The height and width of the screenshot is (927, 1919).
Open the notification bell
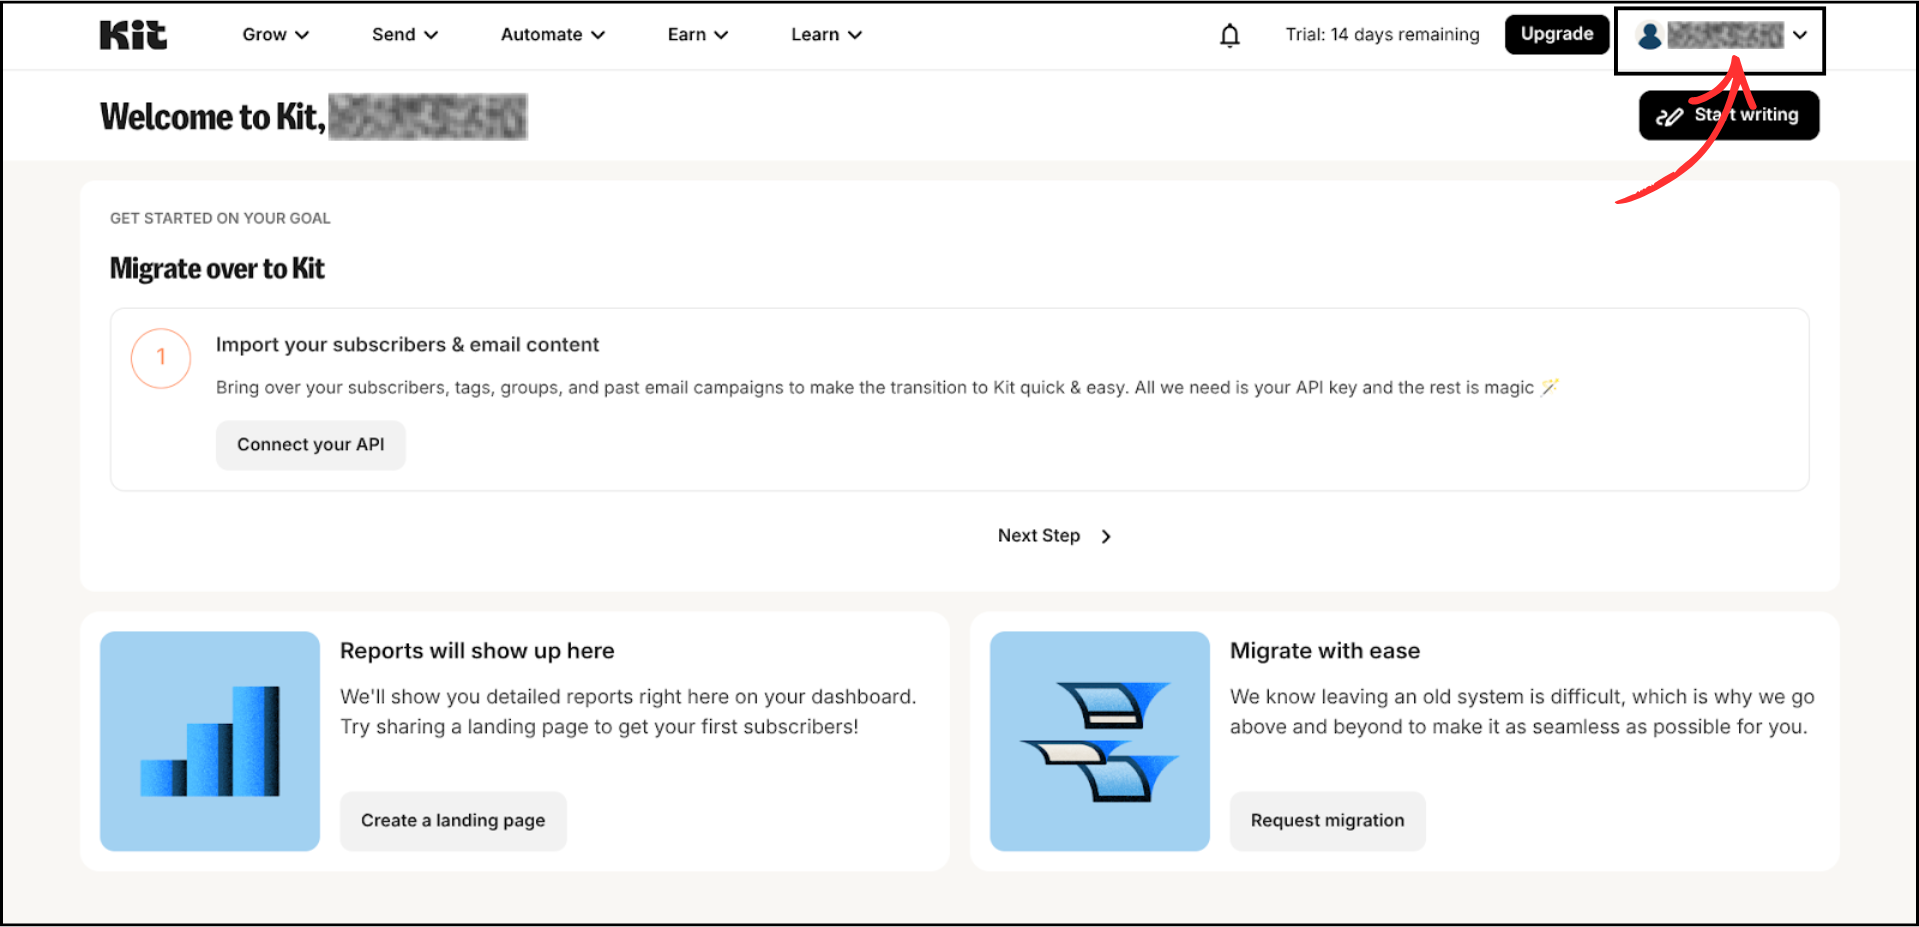tap(1229, 34)
